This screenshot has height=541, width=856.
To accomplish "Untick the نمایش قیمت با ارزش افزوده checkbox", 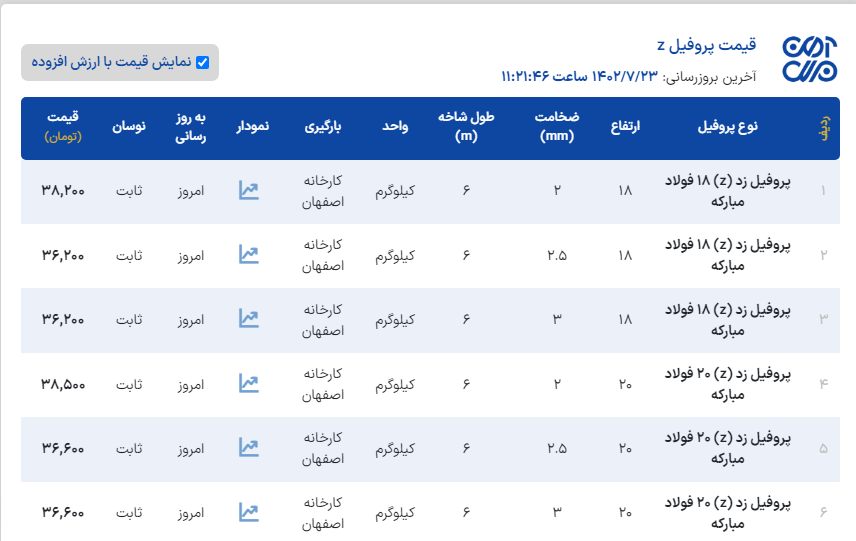I will [203, 62].
